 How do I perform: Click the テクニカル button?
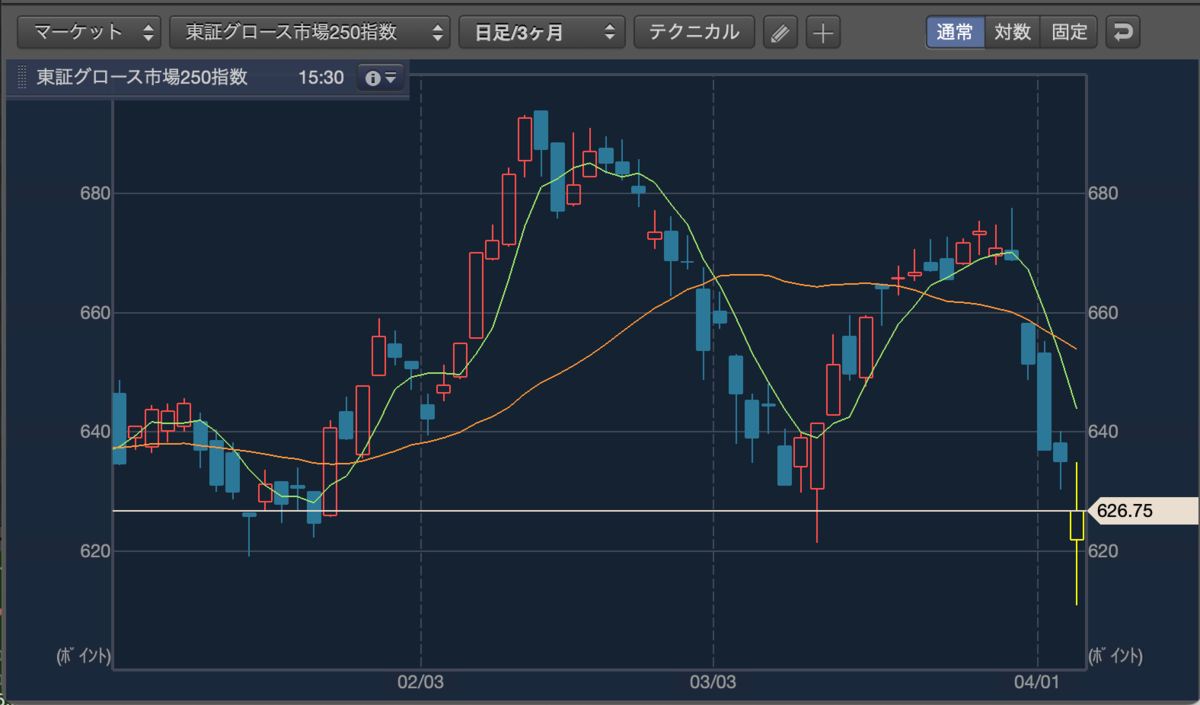(694, 32)
